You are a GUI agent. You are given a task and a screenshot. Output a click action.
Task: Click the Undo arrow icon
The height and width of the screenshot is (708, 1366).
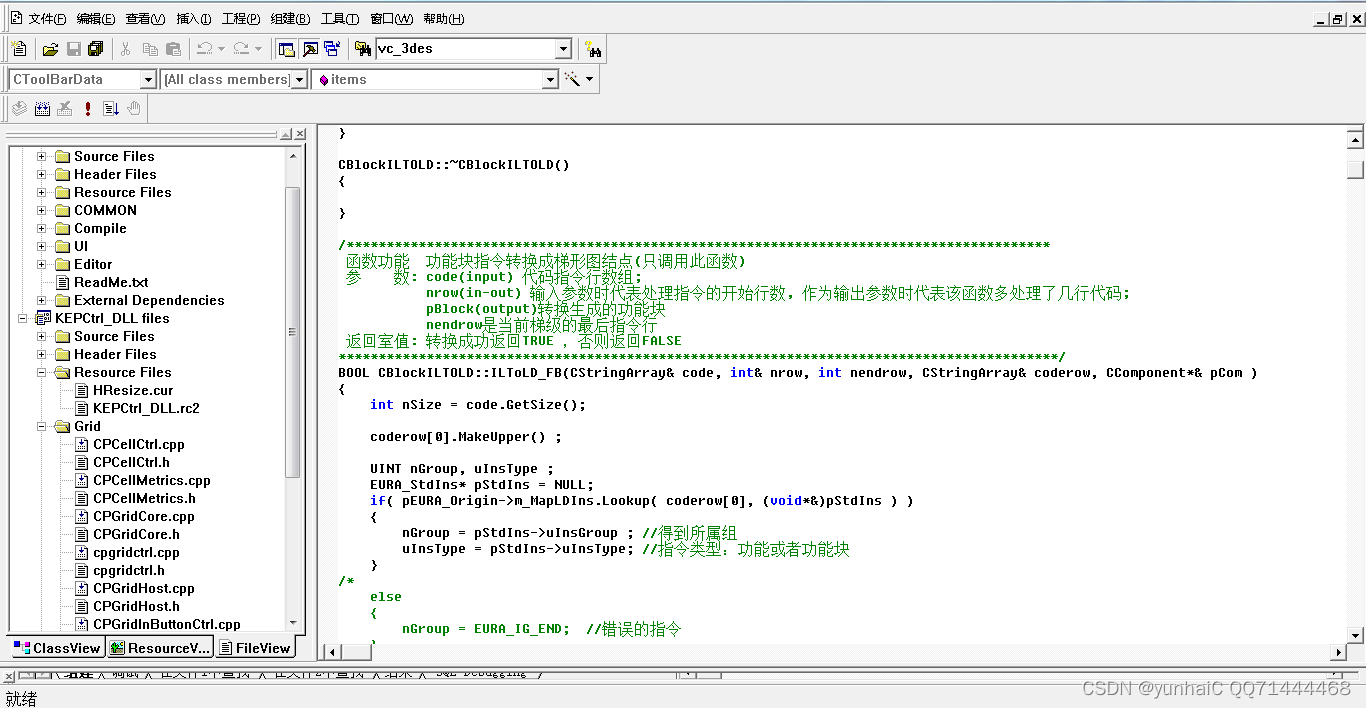204,49
